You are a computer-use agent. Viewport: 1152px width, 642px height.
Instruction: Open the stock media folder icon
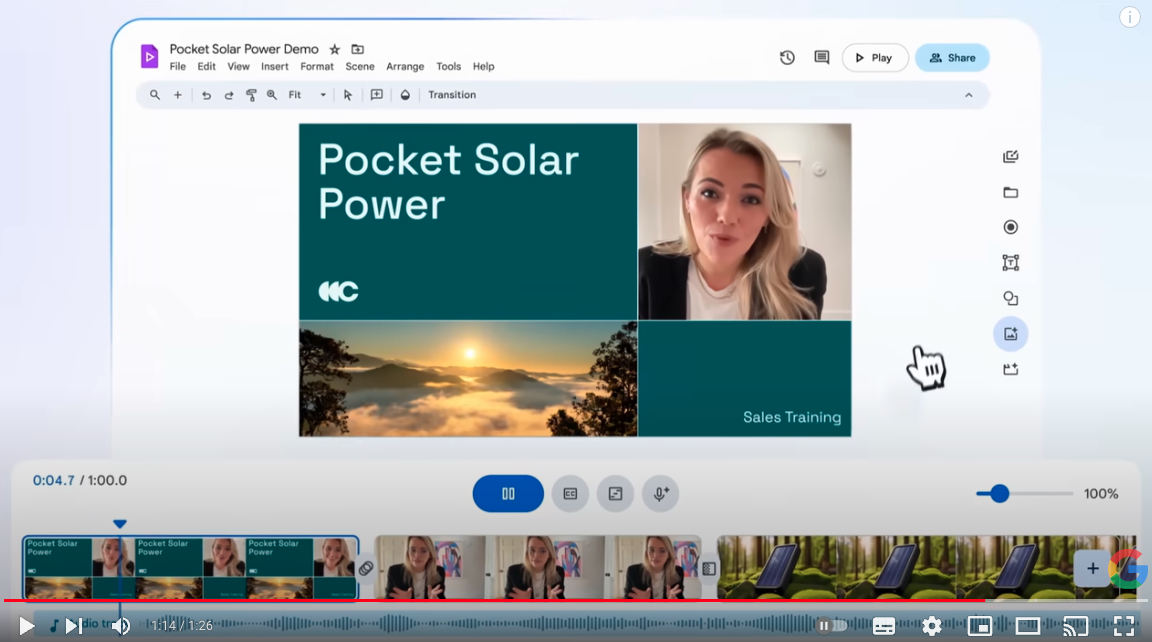[x=1010, y=192]
